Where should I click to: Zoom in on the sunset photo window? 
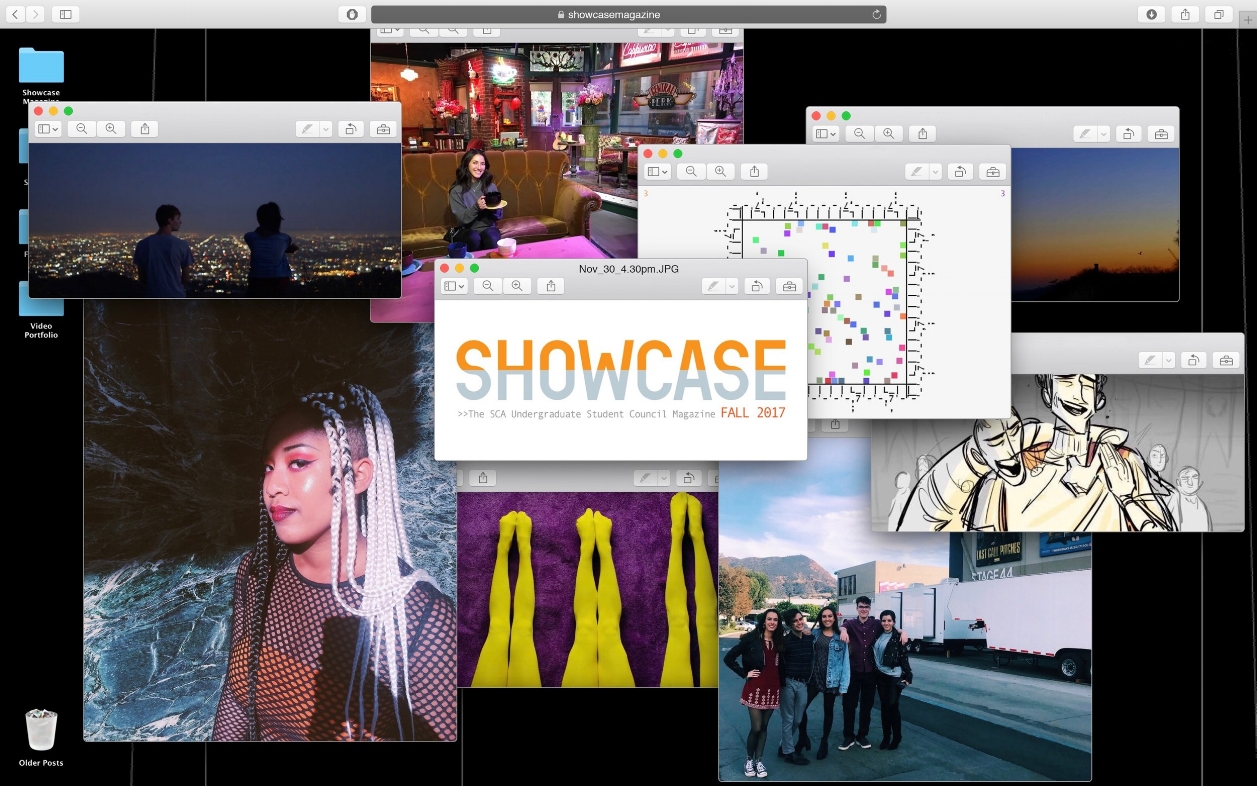click(x=888, y=134)
